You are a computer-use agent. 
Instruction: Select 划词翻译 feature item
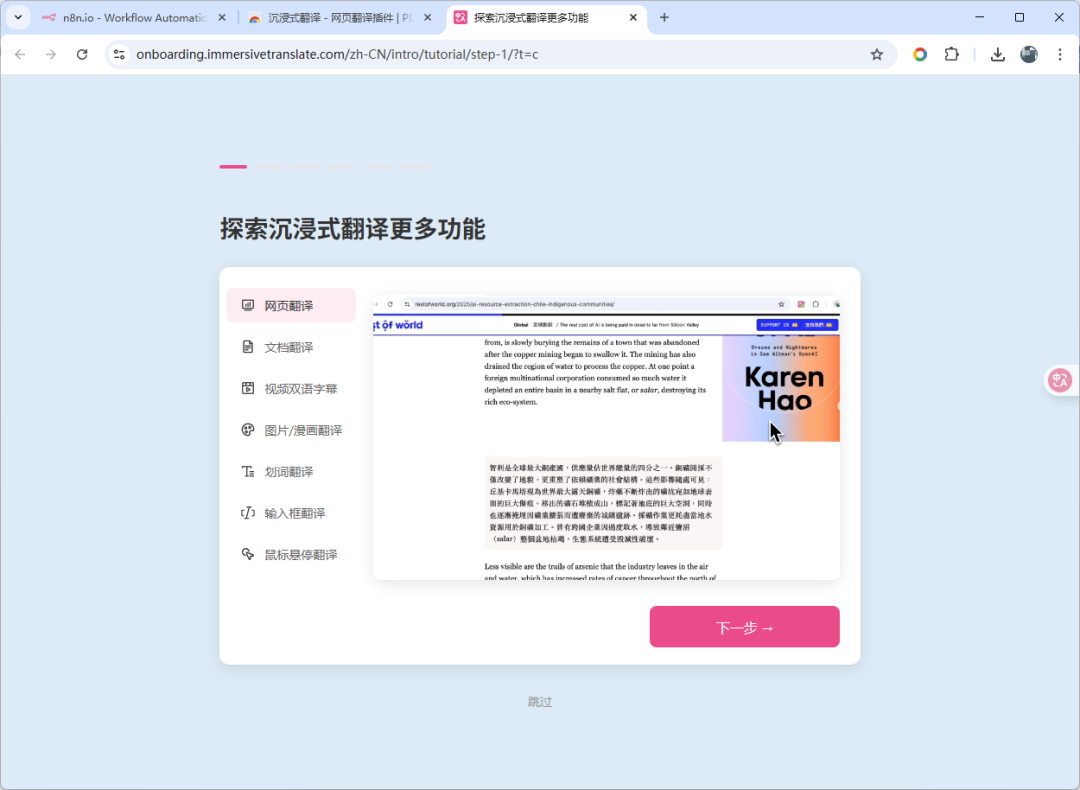tap(291, 471)
